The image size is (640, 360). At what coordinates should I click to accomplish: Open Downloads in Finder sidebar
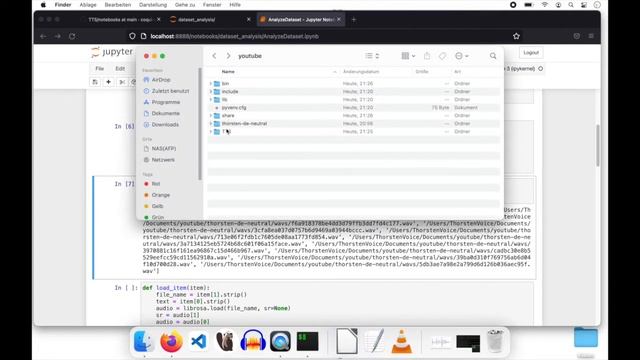[161, 124]
